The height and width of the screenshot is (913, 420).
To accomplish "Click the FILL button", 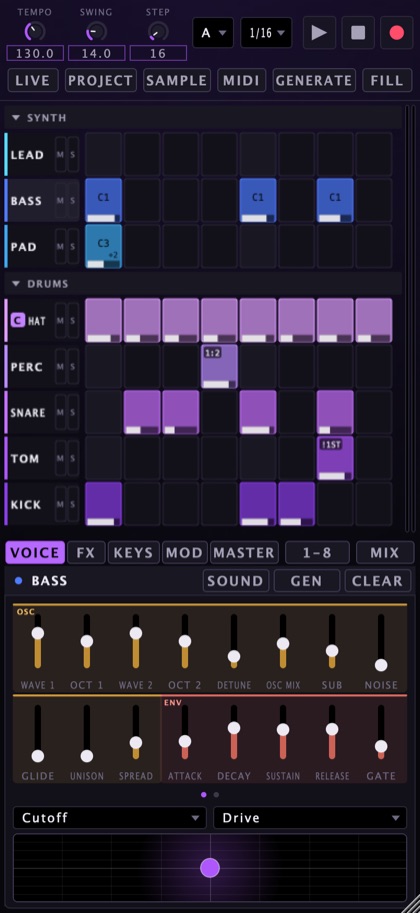I will coord(387,80).
